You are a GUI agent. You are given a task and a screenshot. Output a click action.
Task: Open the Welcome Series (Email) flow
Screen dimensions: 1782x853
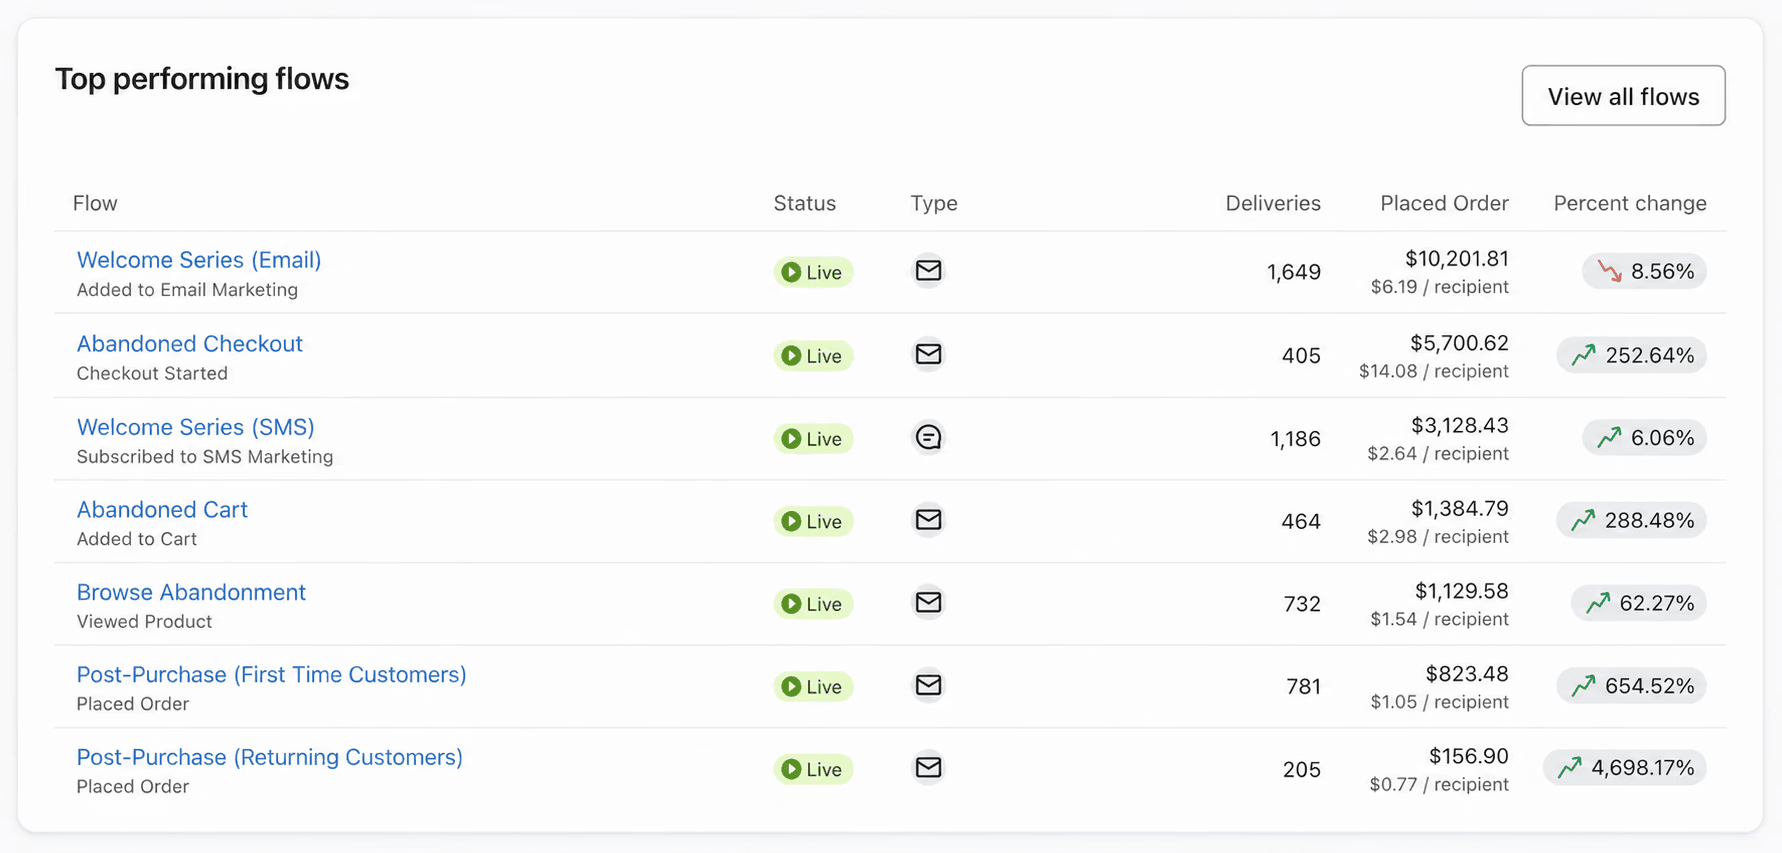pyautogui.click(x=199, y=260)
